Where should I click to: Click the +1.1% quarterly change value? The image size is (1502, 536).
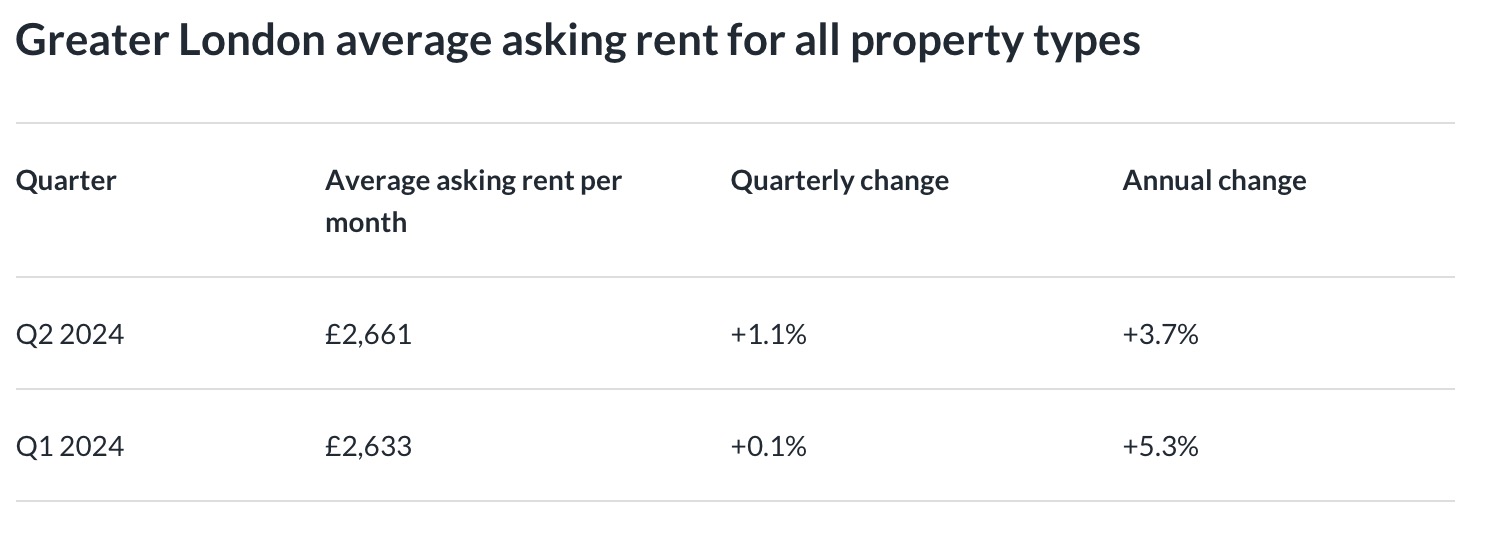768,334
